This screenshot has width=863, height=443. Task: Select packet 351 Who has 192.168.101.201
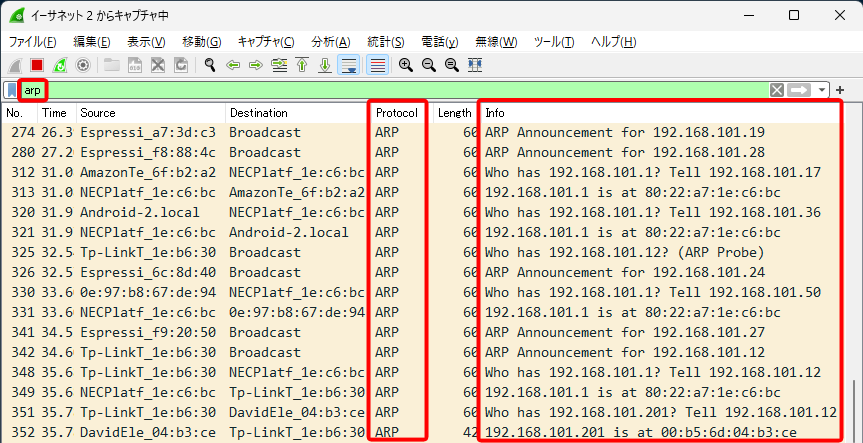[x=422, y=413]
